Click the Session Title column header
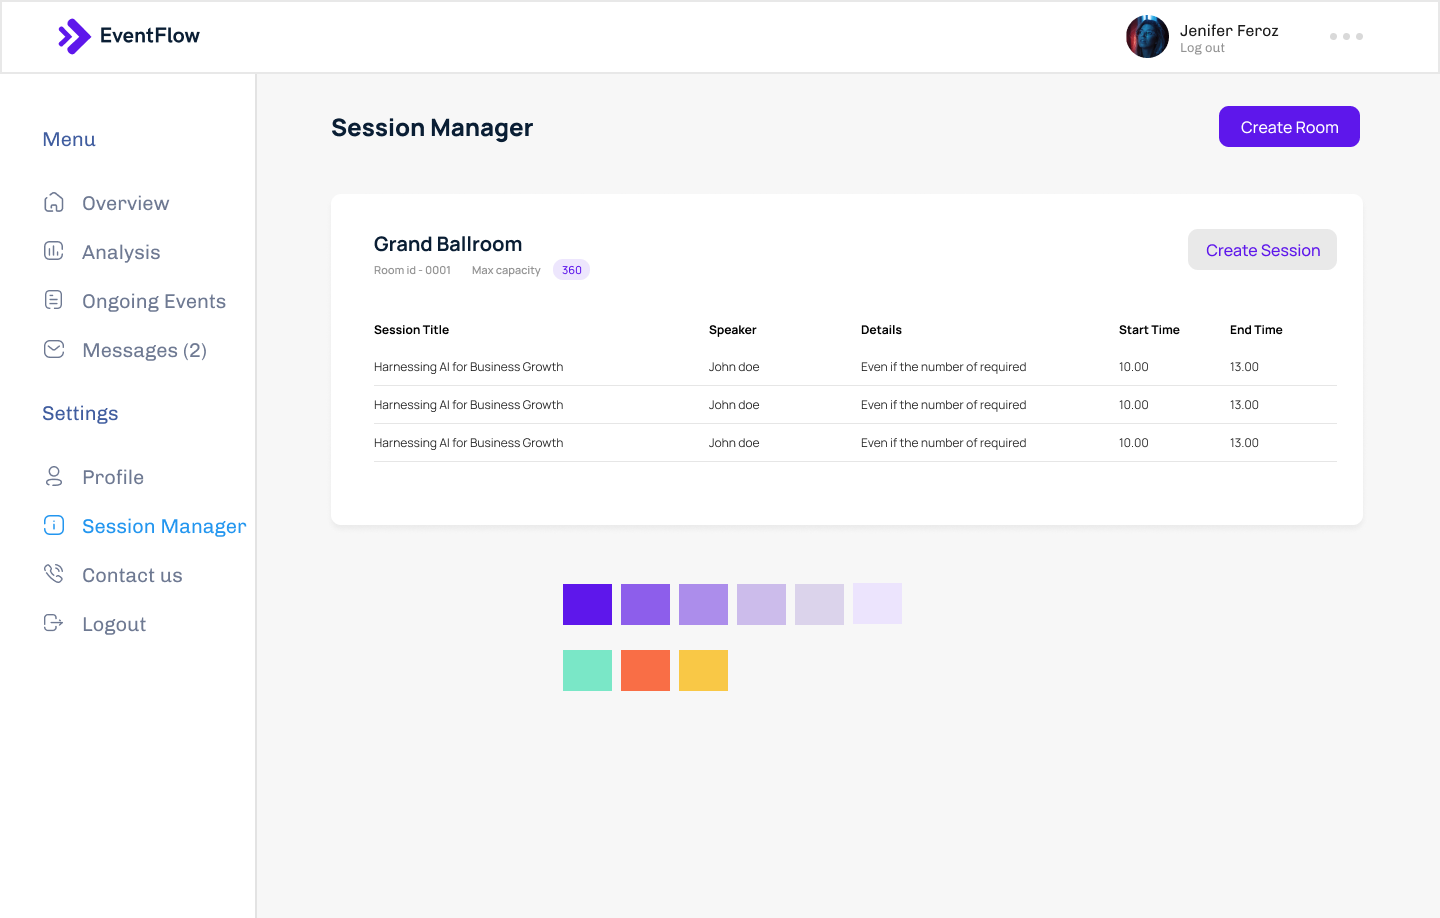 pos(411,330)
